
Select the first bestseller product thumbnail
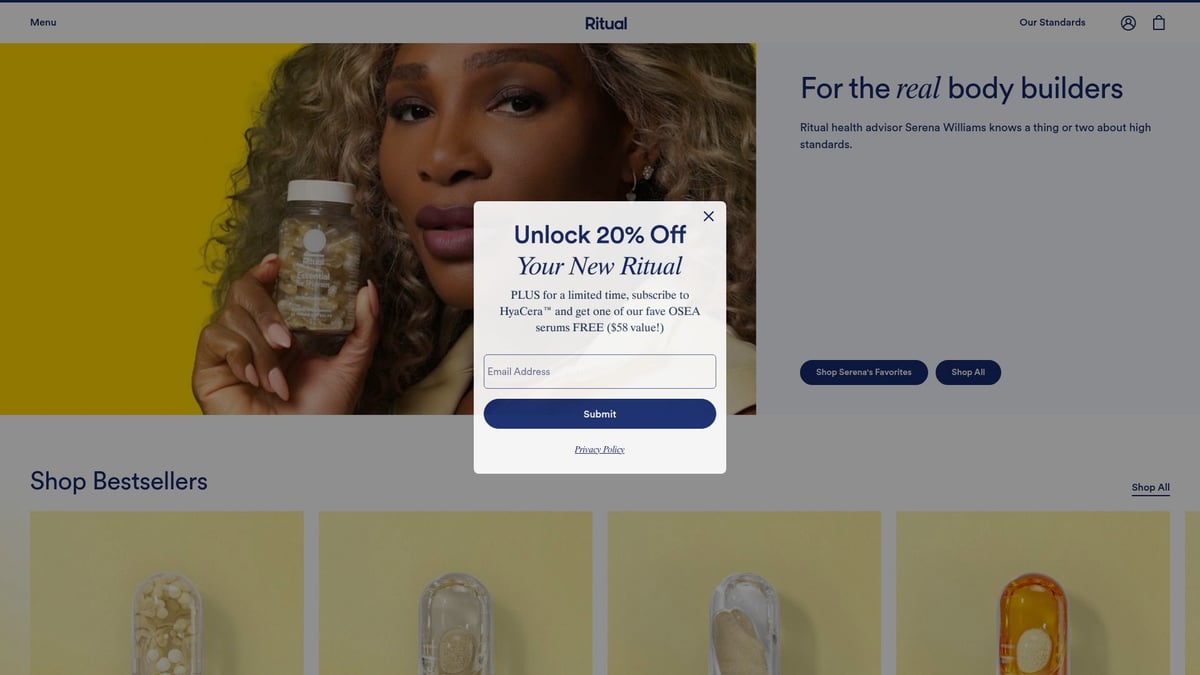click(167, 593)
